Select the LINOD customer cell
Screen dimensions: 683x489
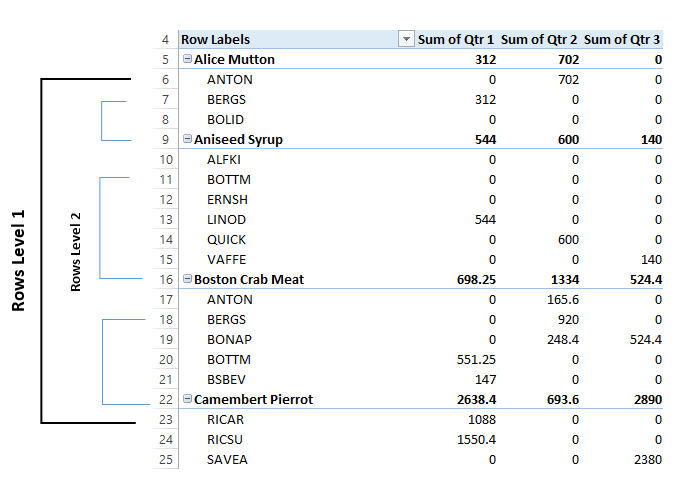[226, 220]
